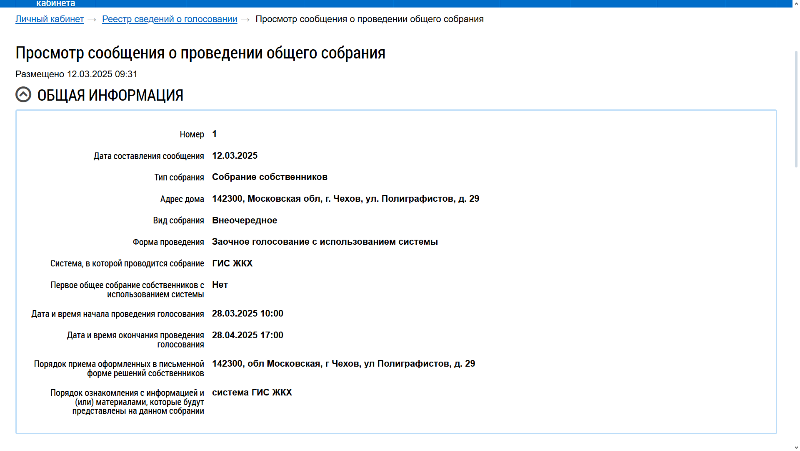Select the Номер value 1
The height and width of the screenshot is (451, 800).
(x=215, y=134)
